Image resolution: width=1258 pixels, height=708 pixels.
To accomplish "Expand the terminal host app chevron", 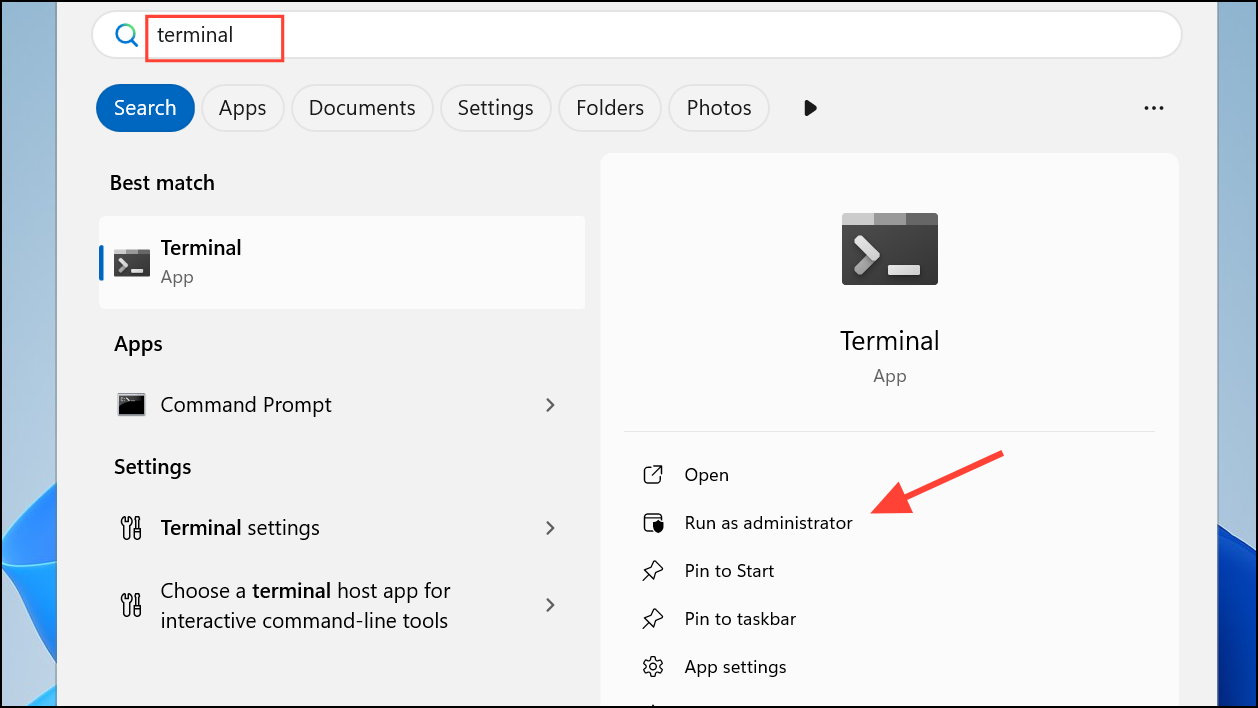I will (550, 605).
